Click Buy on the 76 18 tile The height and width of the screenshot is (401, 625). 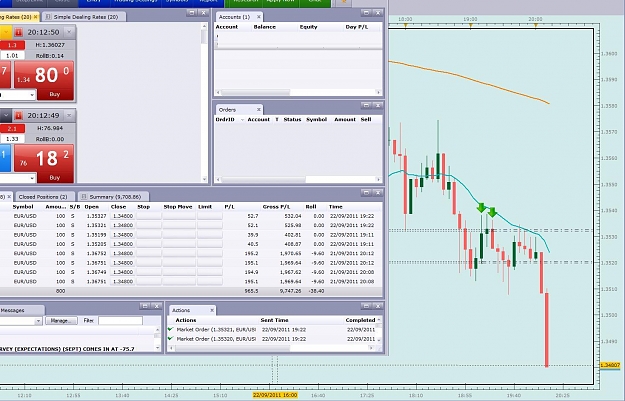click(55, 178)
